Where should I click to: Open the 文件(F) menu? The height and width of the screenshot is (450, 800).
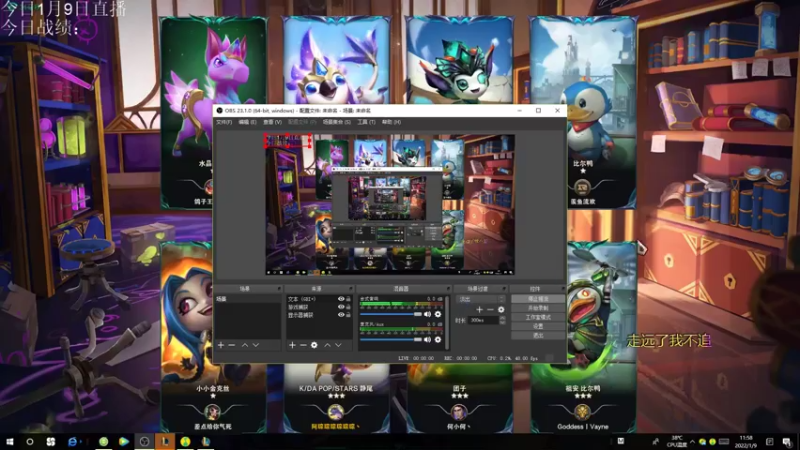point(224,122)
